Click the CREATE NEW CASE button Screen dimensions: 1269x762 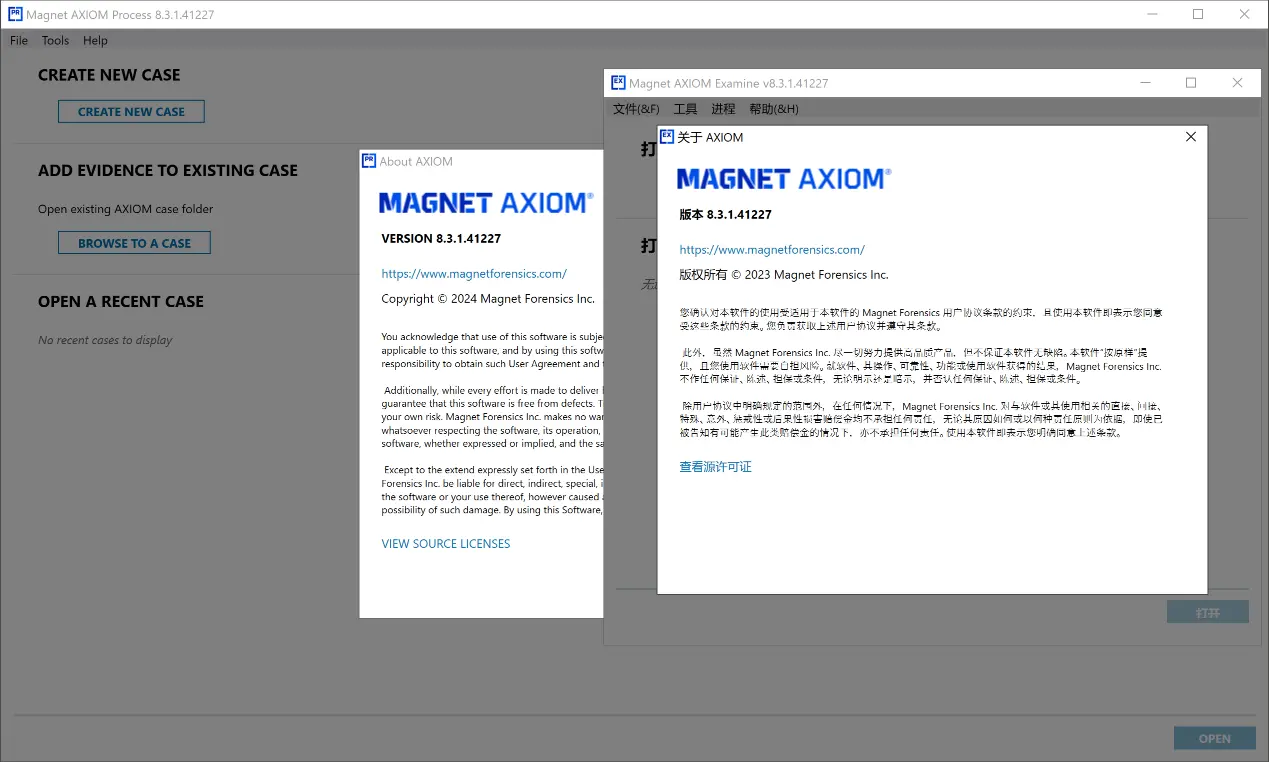pyautogui.click(x=131, y=112)
